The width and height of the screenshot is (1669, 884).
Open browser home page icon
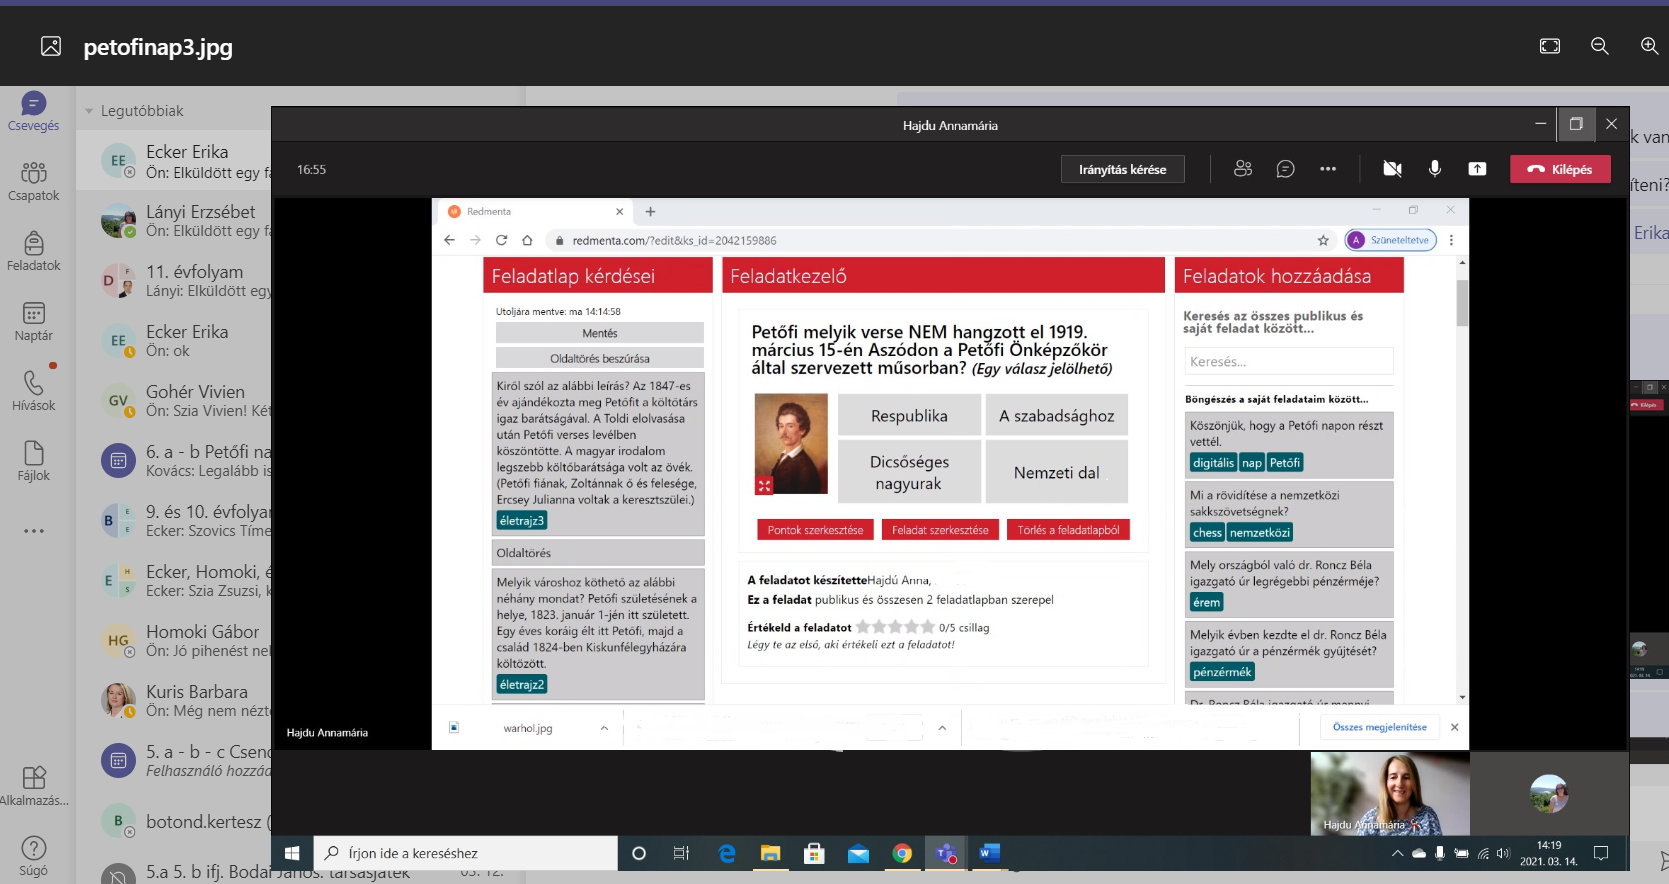pos(527,240)
